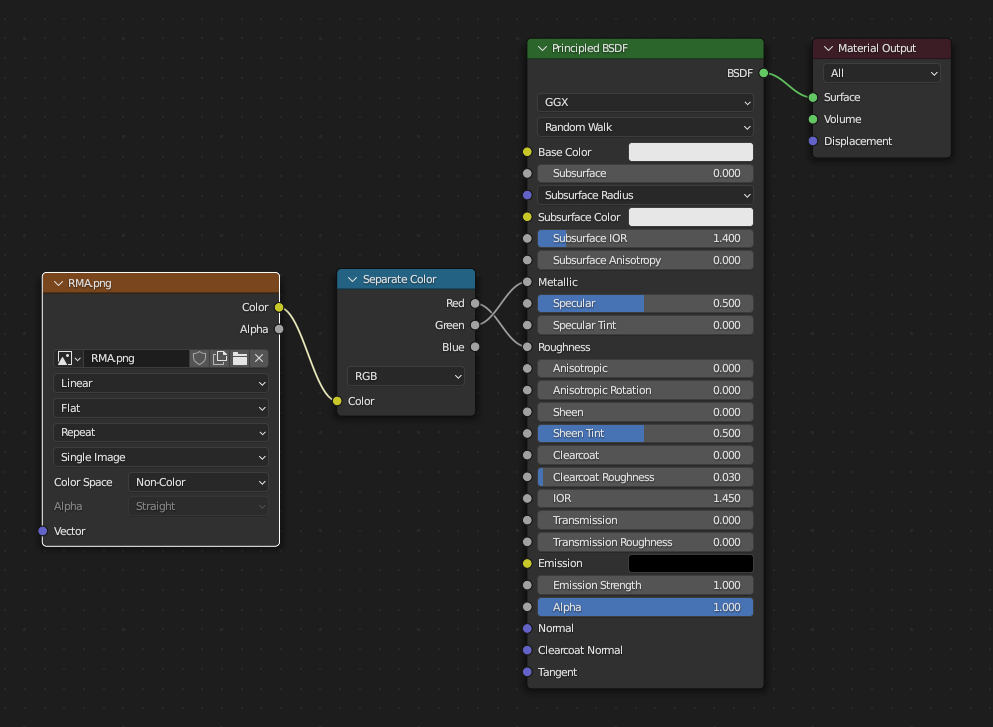Click the Sheen Tint slider
This screenshot has width=993, height=727.
(x=645, y=434)
